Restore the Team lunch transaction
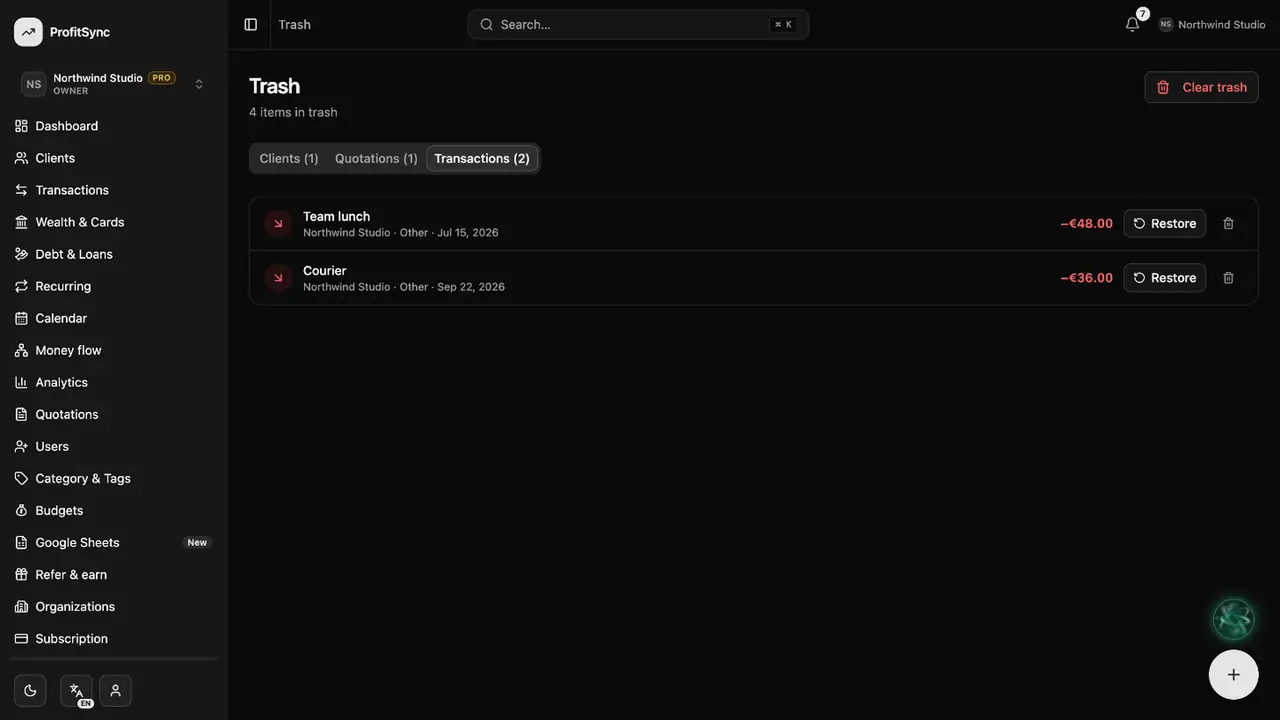Image resolution: width=1280 pixels, height=720 pixels. coord(1164,224)
